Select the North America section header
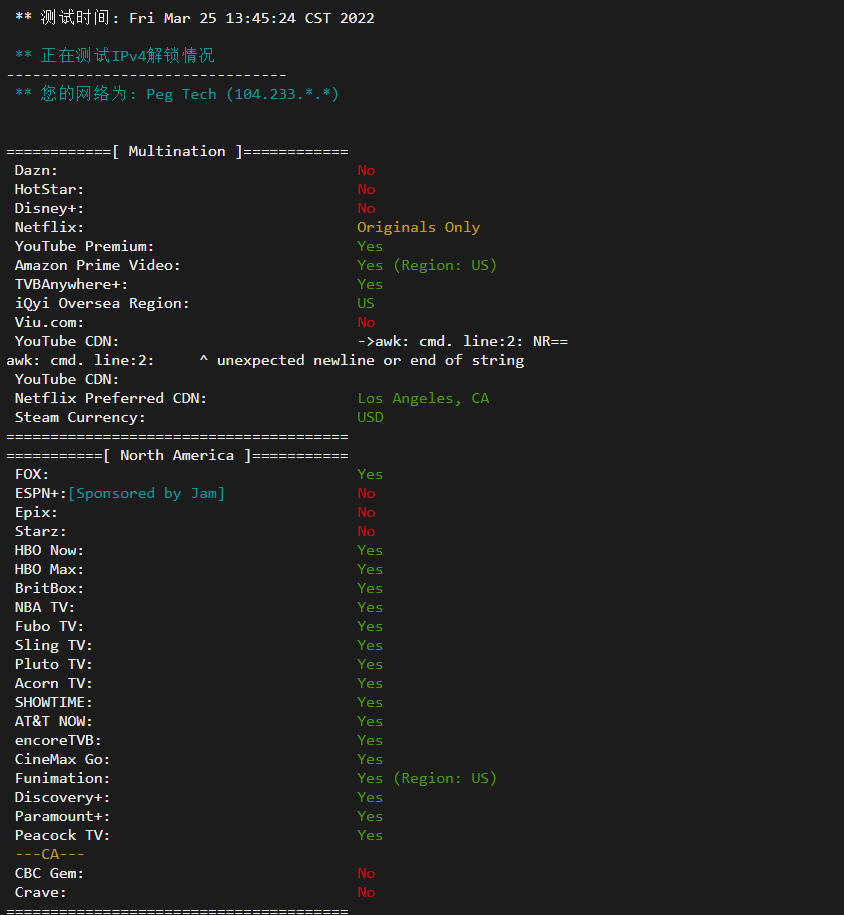This screenshot has height=915, width=844. pos(177,455)
